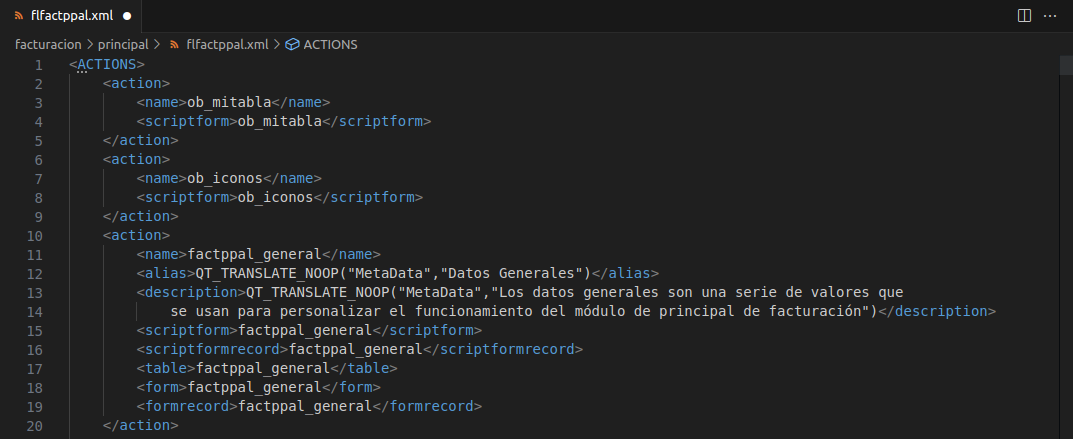This screenshot has width=1073, height=439.
Task: Click factppal_general inside the form tag on line 18
Action: click(x=255, y=387)
